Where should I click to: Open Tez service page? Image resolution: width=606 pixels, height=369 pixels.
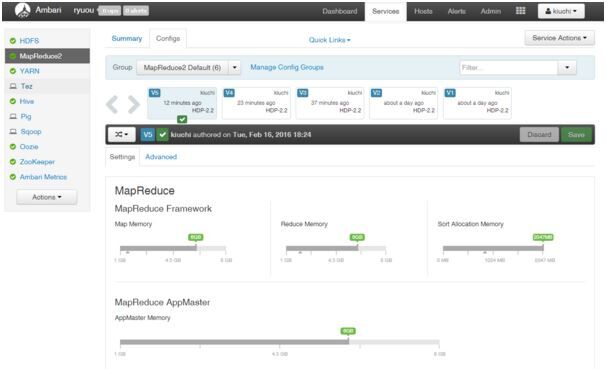pyautogui.click(x=27, y=86)
